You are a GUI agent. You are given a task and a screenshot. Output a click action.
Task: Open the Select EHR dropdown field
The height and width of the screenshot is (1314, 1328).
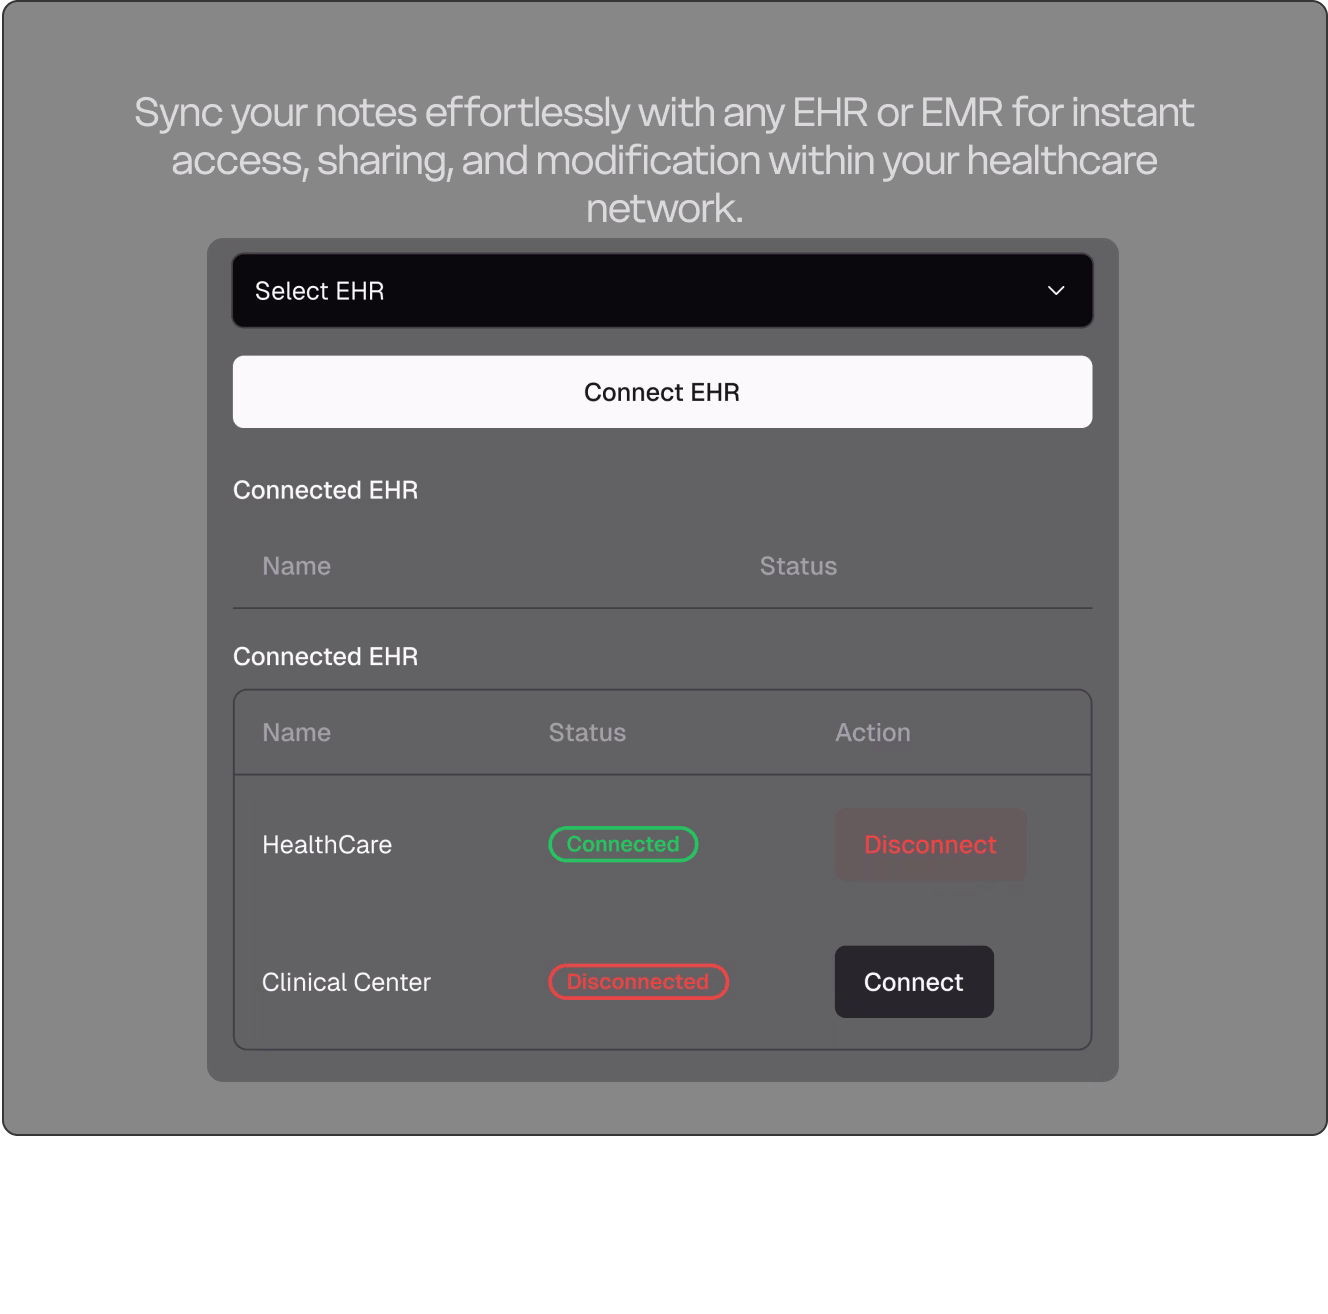[662, 291]
